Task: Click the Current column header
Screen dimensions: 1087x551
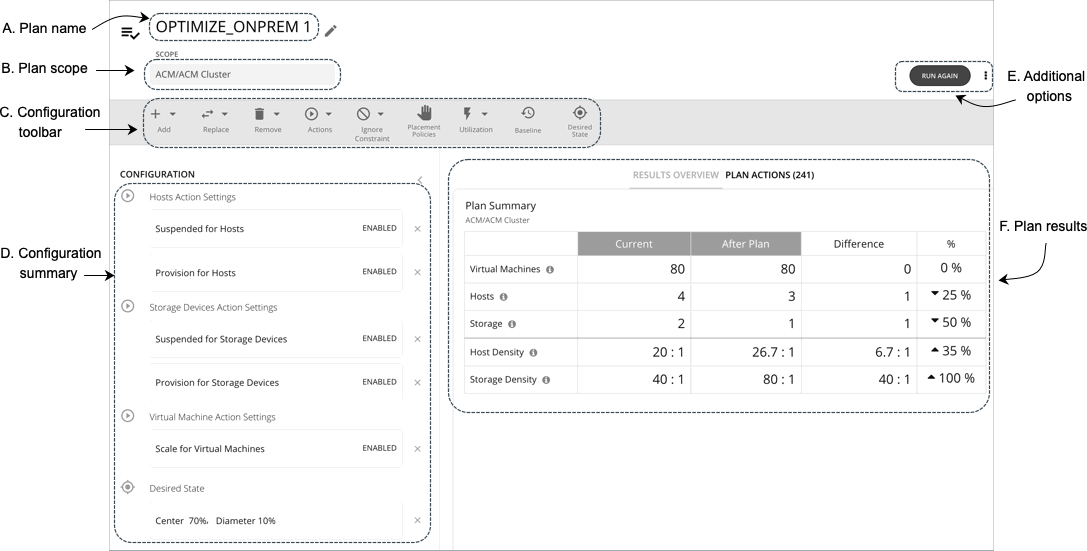Action: pos(634,243)
